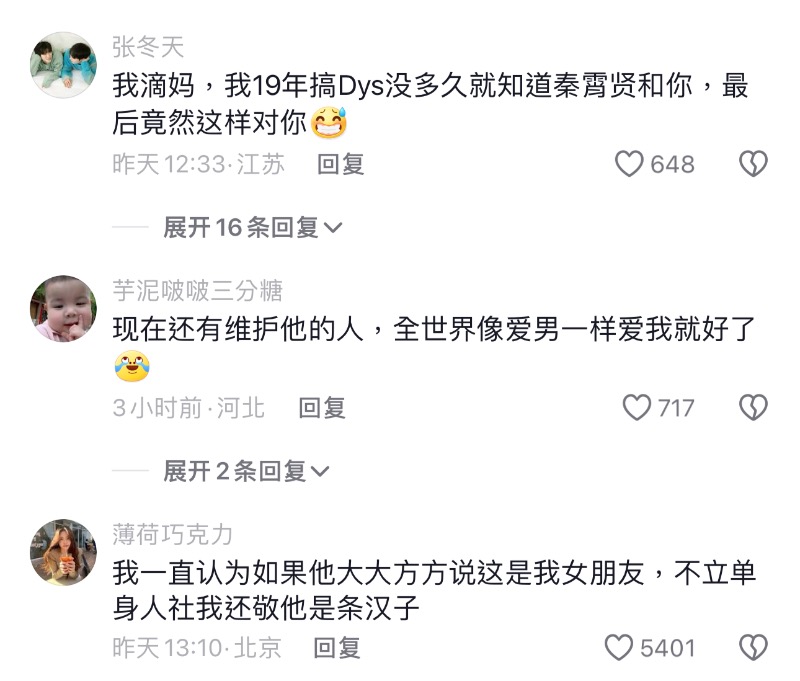
Task: Dislike 张冬天's comment with broken heart
Action: coord(753,164)
